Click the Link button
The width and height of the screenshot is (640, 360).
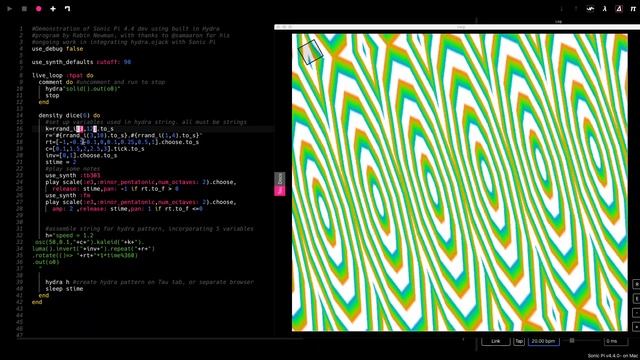(496, 341)
